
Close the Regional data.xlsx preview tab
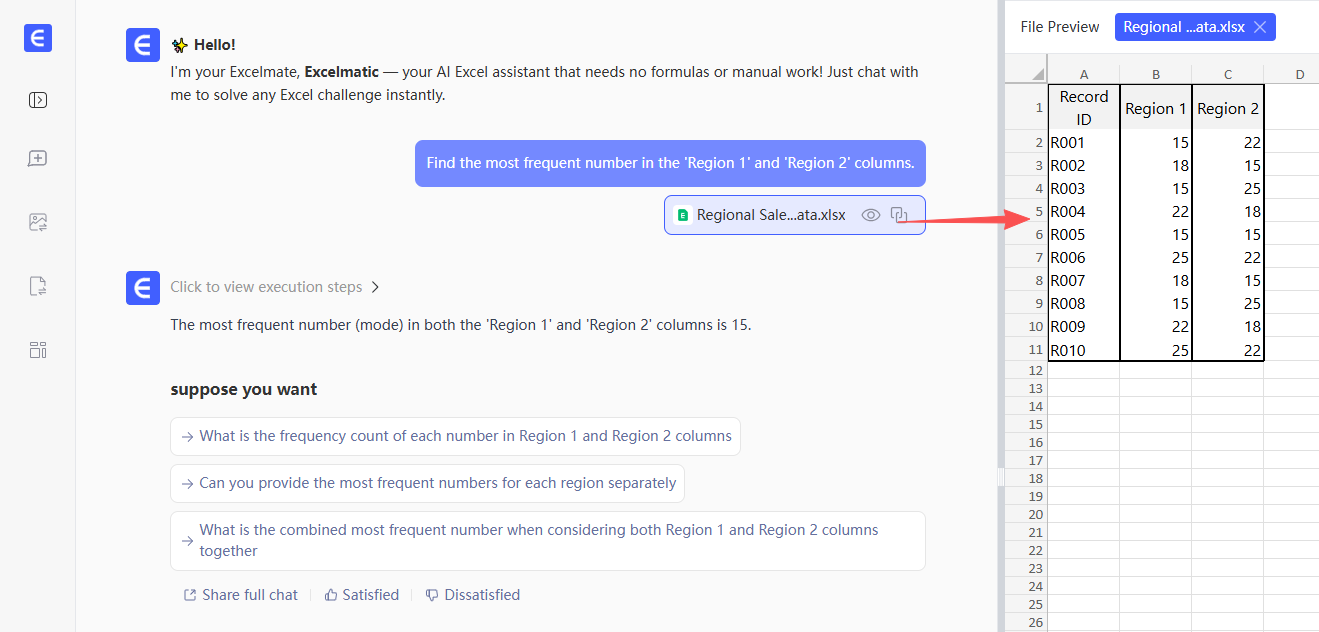point(1260,27)
